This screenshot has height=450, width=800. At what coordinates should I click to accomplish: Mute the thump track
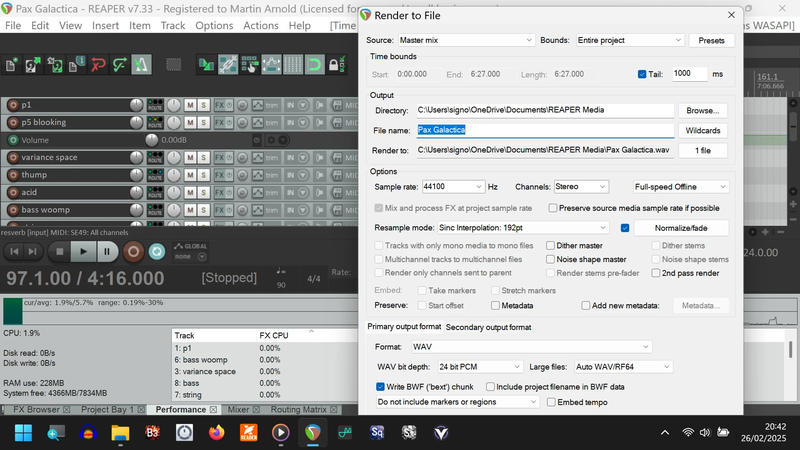[190, 175]
